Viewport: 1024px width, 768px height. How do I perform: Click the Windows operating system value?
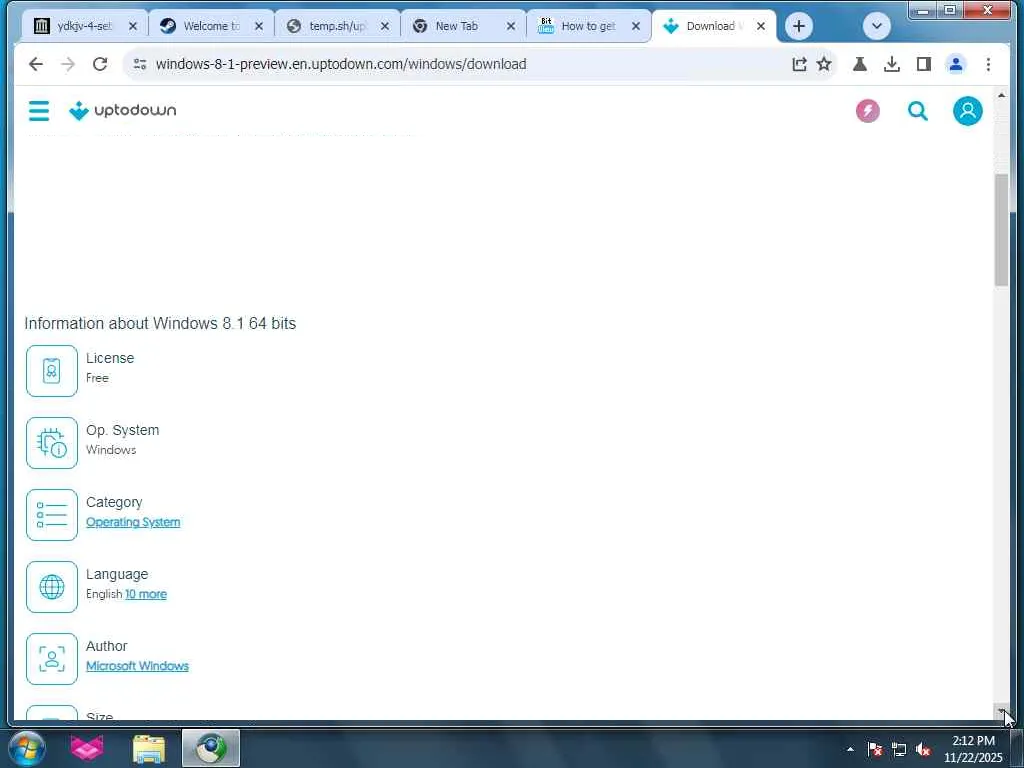(x=111, y=450)
